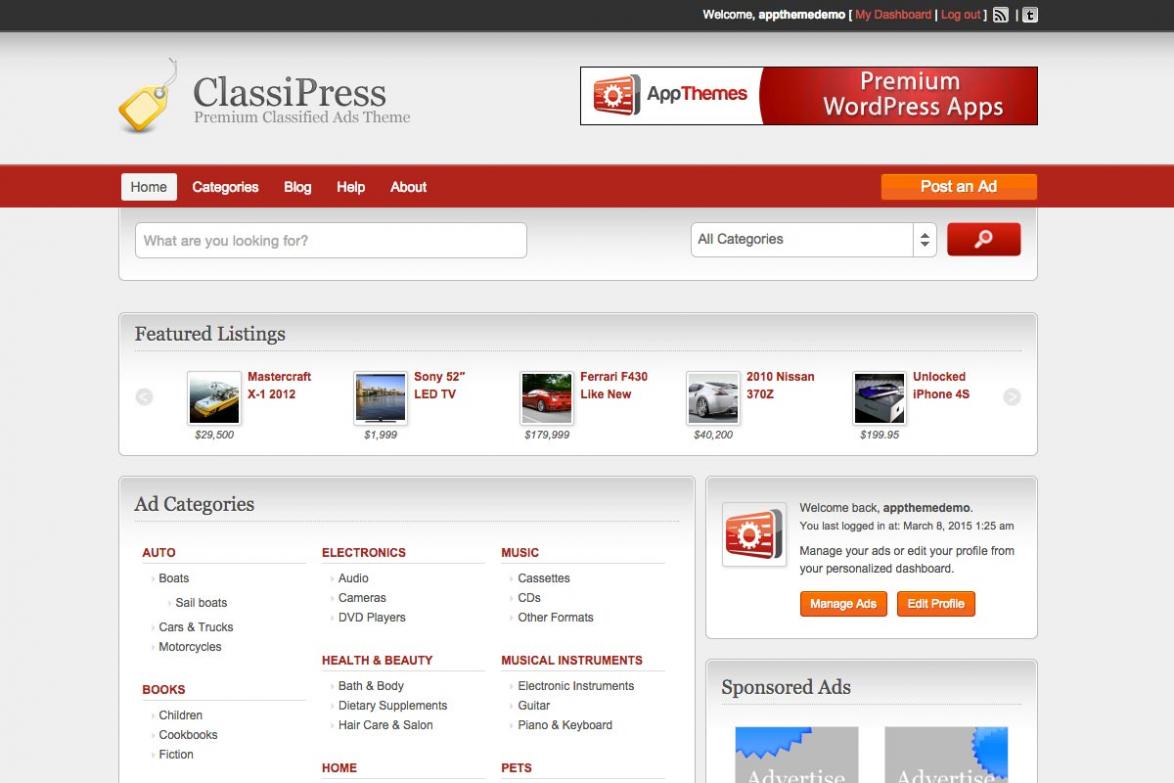Open the My Dashboard link
The height and width of the screenshot is (783, 1174).
(x=893, y=15)
